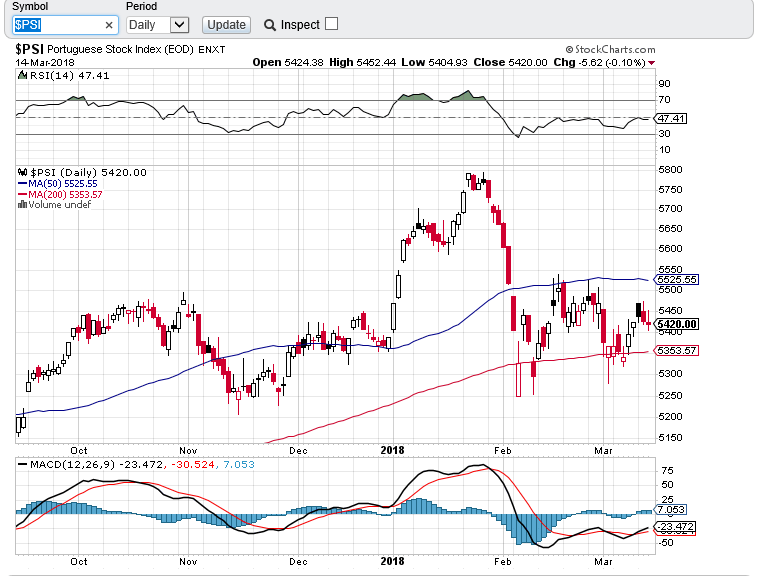This screenshot has width=761, height=576.
Task: Click the Symbol label above input
Action: tap(30, 6)
